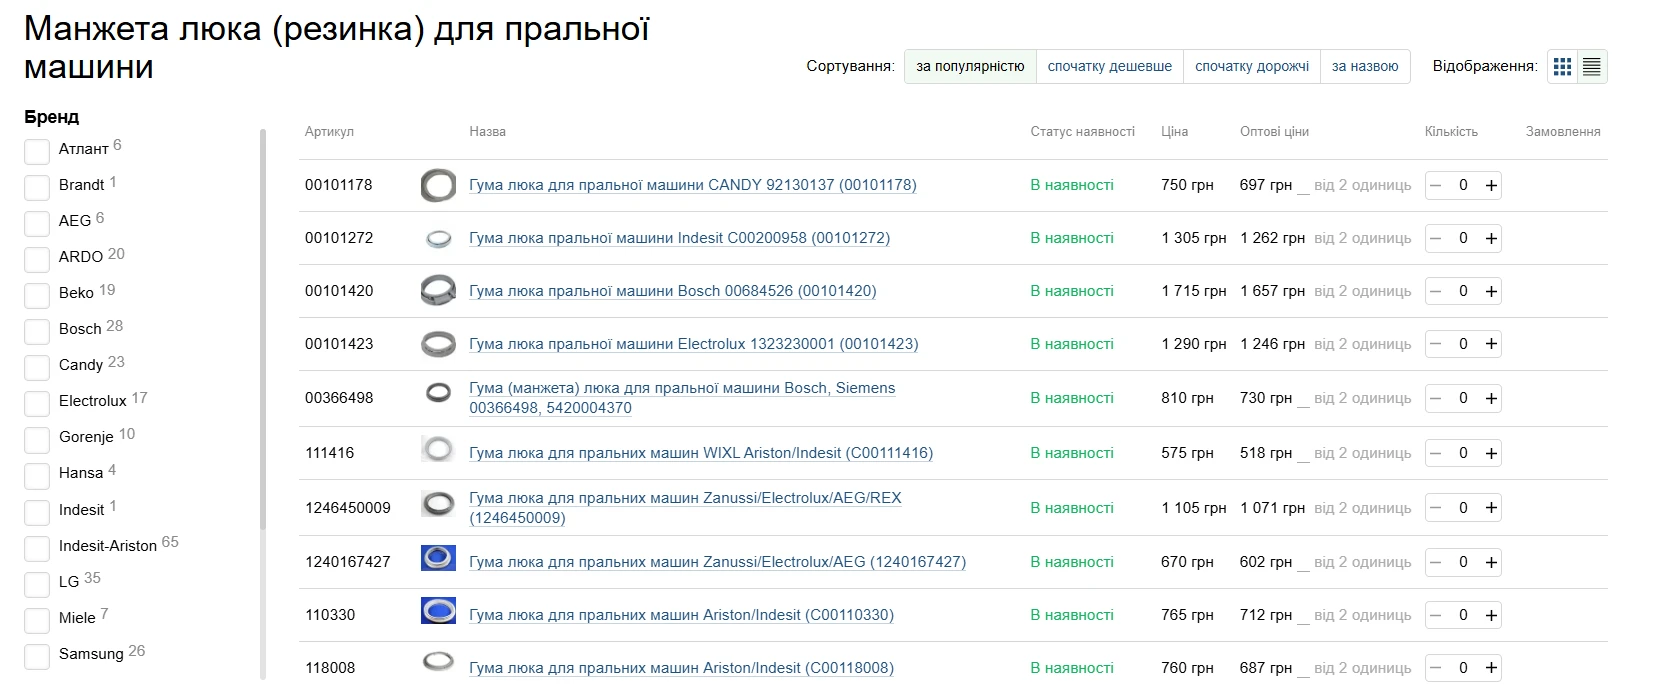The width and height of the screenshot is (1673, 693).
Task: Select article number 1246450009 text
Action: (x=348, y=508)
